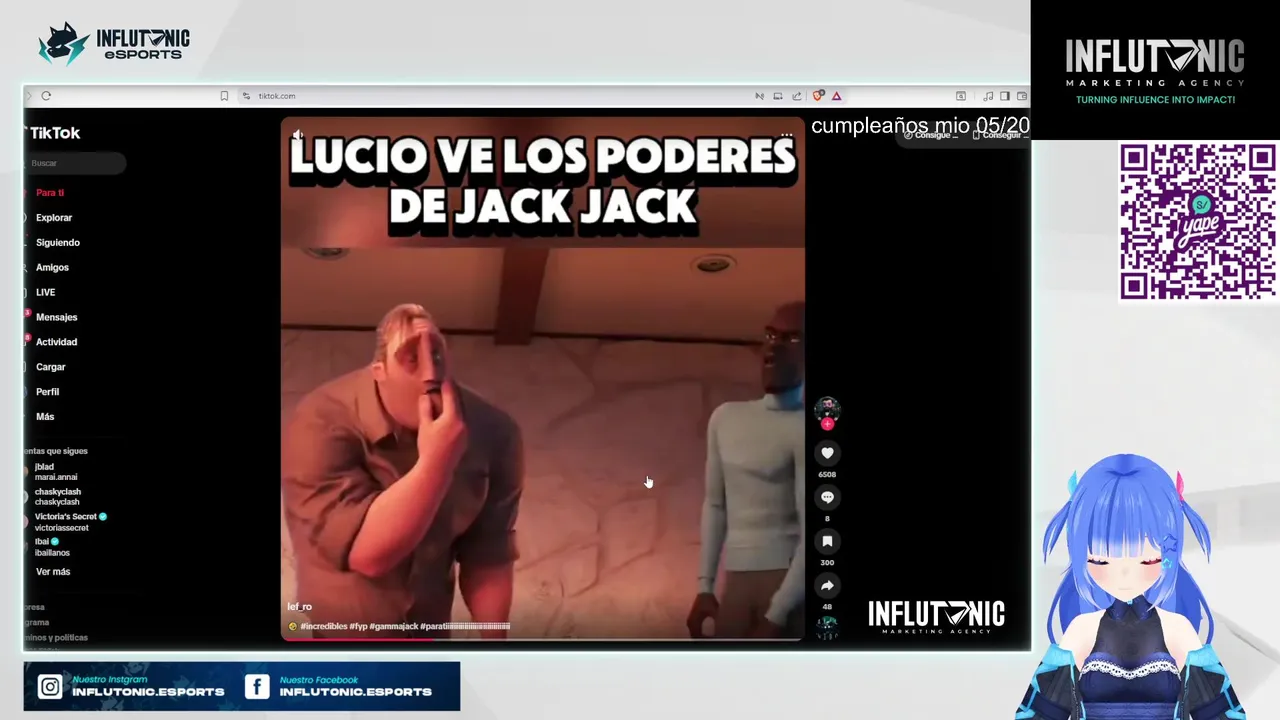
Task: Open Actividad notifications in the sidebar
Action: pos(56,342)
